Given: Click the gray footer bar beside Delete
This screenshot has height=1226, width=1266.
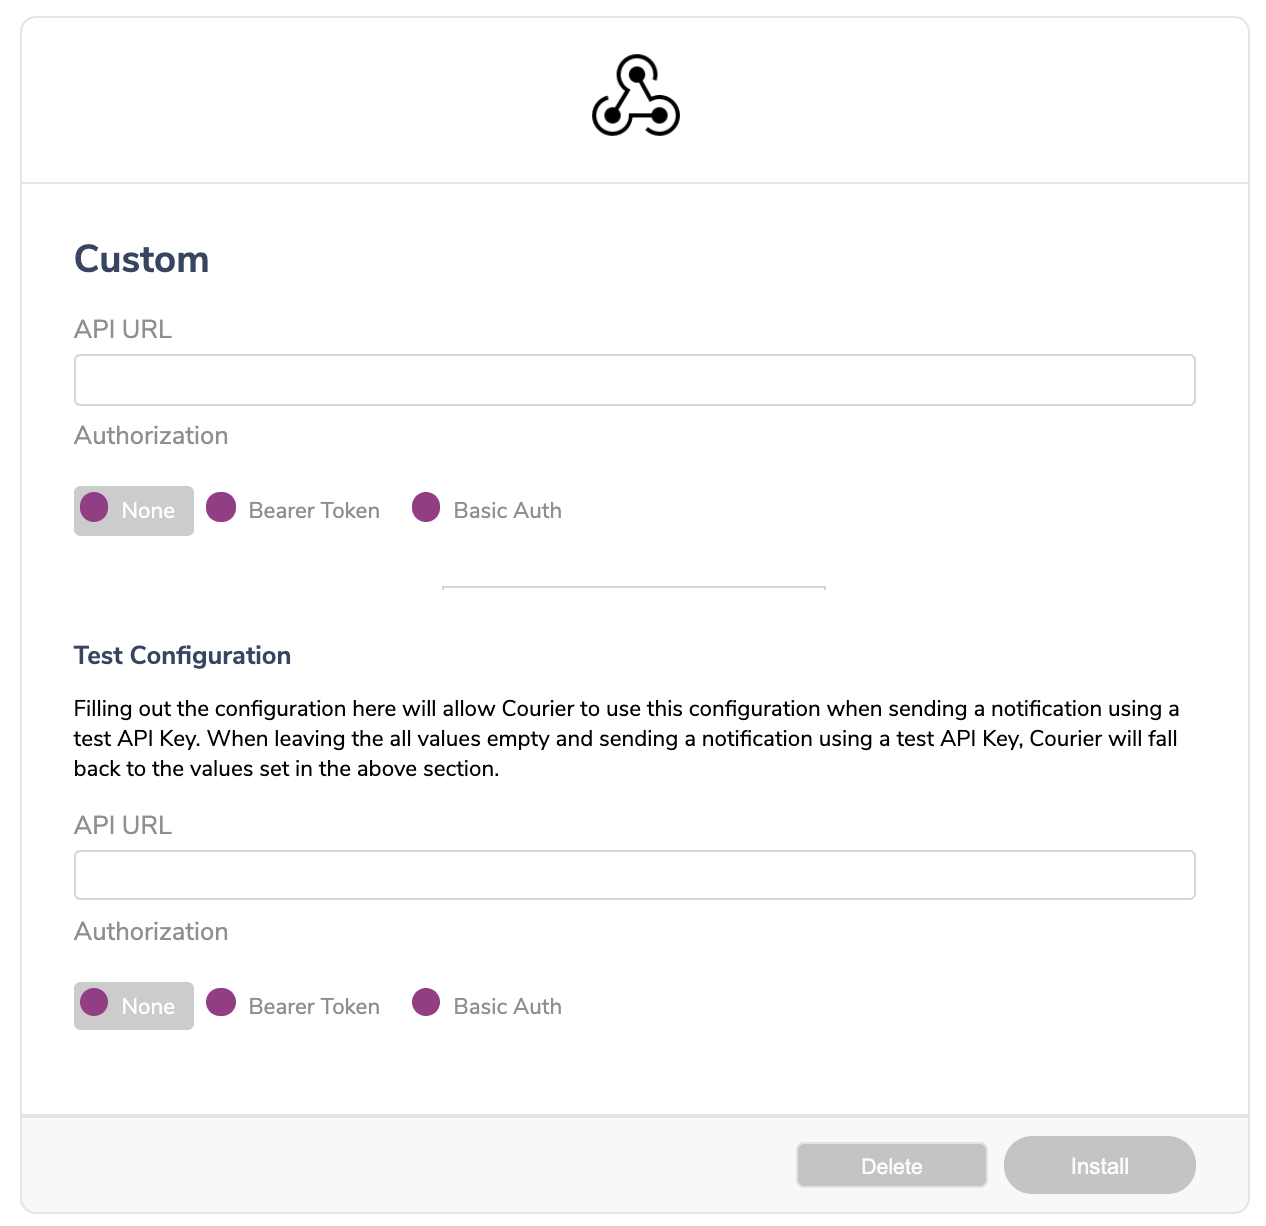Looking at the screenshot, I should 408,1165.
